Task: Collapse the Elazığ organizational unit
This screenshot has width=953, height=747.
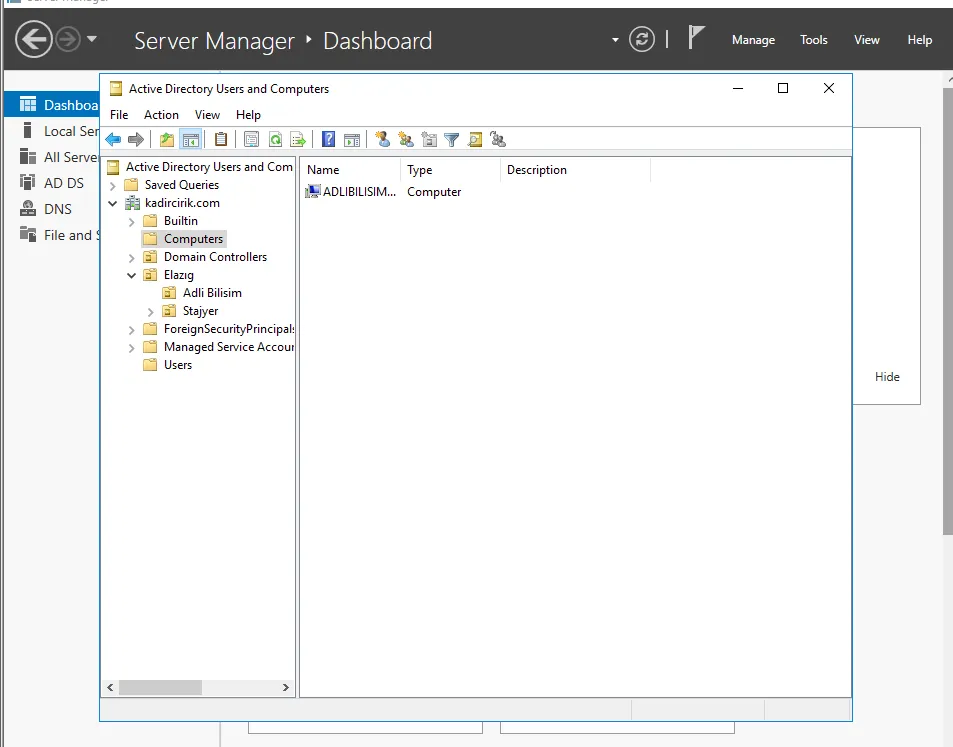Action: click(x=131, y=275)
